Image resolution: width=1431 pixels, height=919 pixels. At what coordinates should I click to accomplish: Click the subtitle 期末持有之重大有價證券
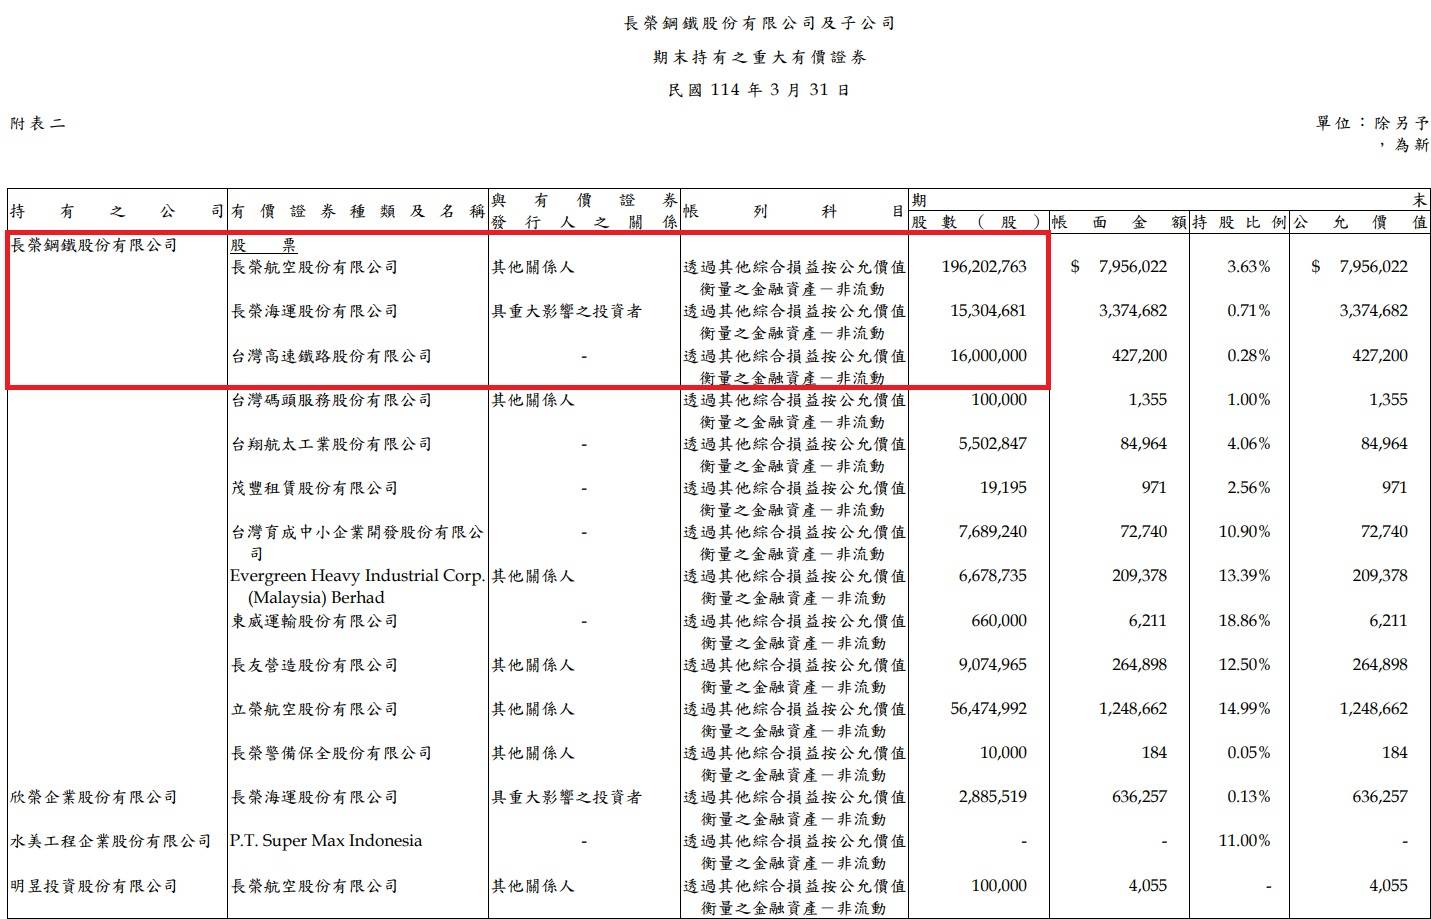coord(759,57)
